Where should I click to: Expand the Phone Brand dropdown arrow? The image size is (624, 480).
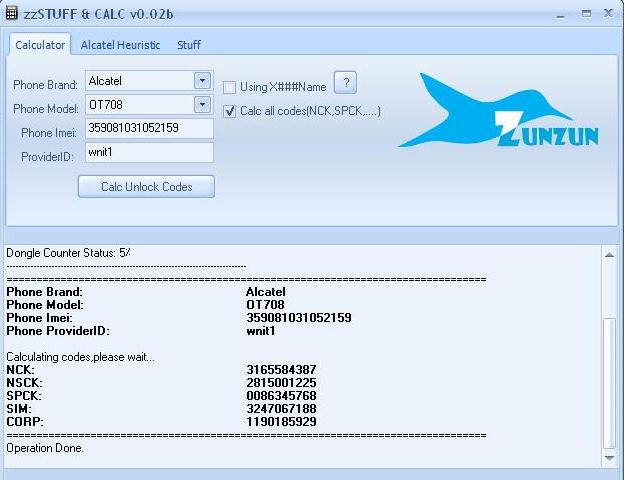click(x=202, y=80)
